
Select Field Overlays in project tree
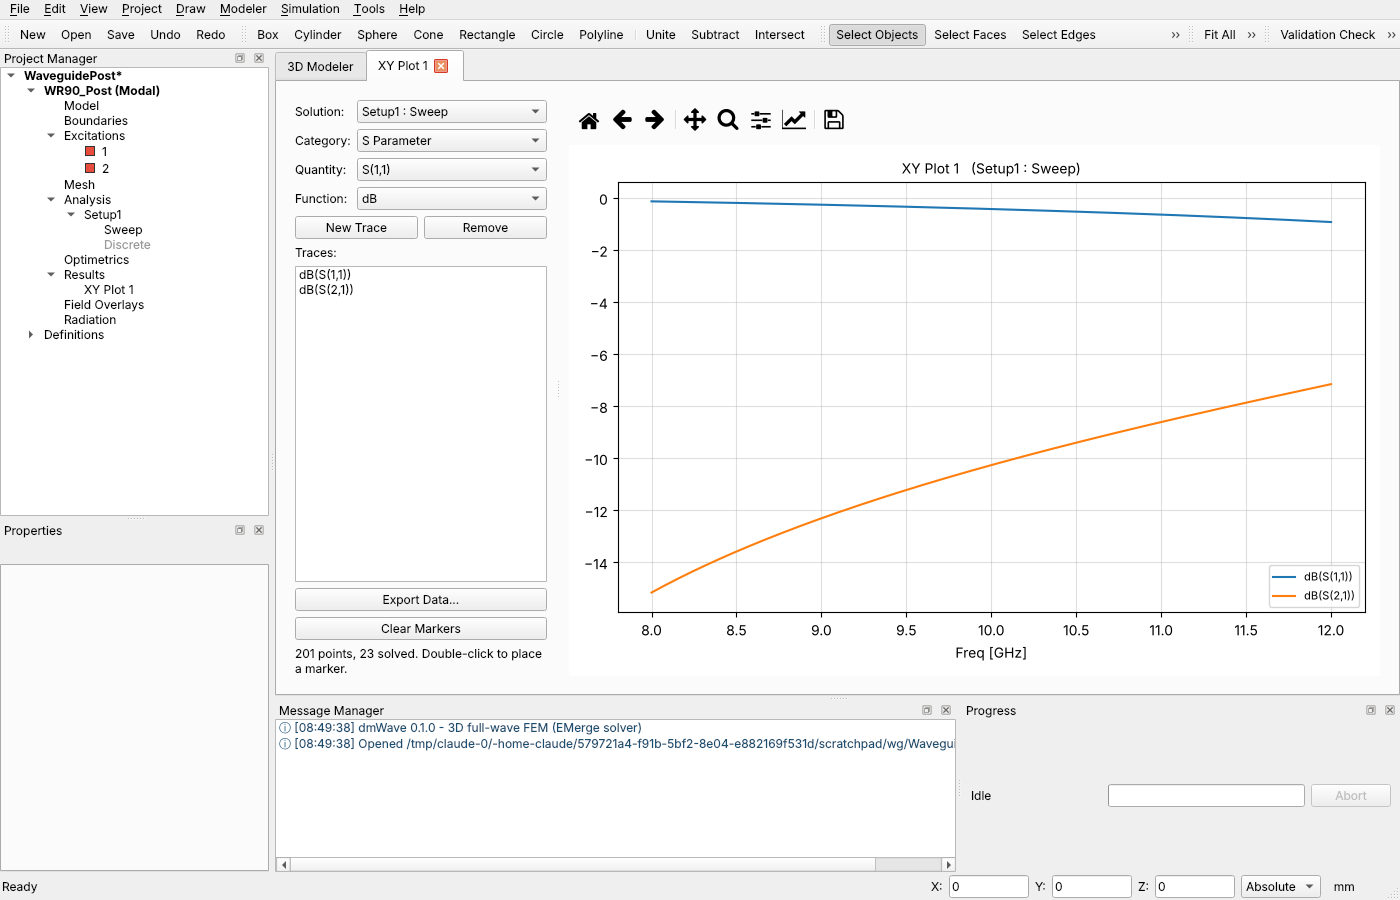(104, 305)
